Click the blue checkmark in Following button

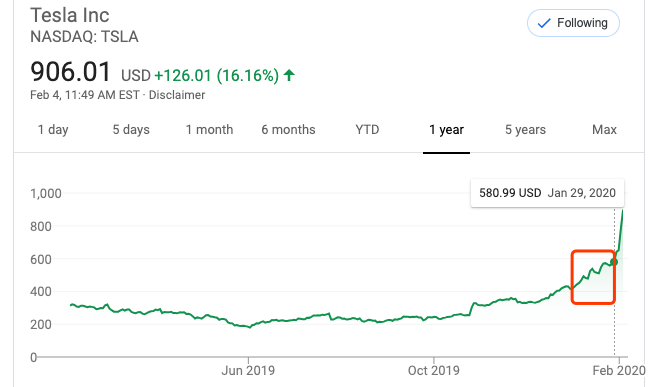[544, 23]
